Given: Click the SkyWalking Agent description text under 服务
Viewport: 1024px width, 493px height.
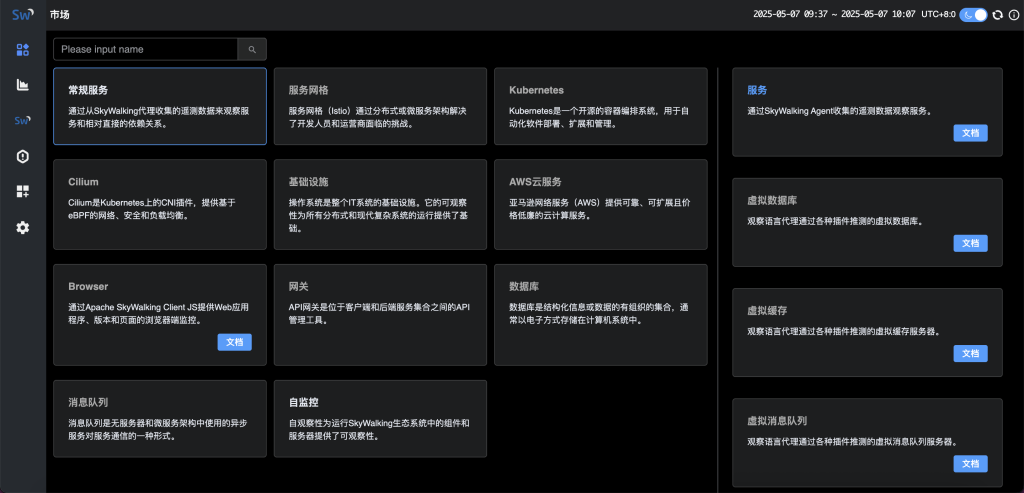Looking at the screenshot, I should click(839, 111).
